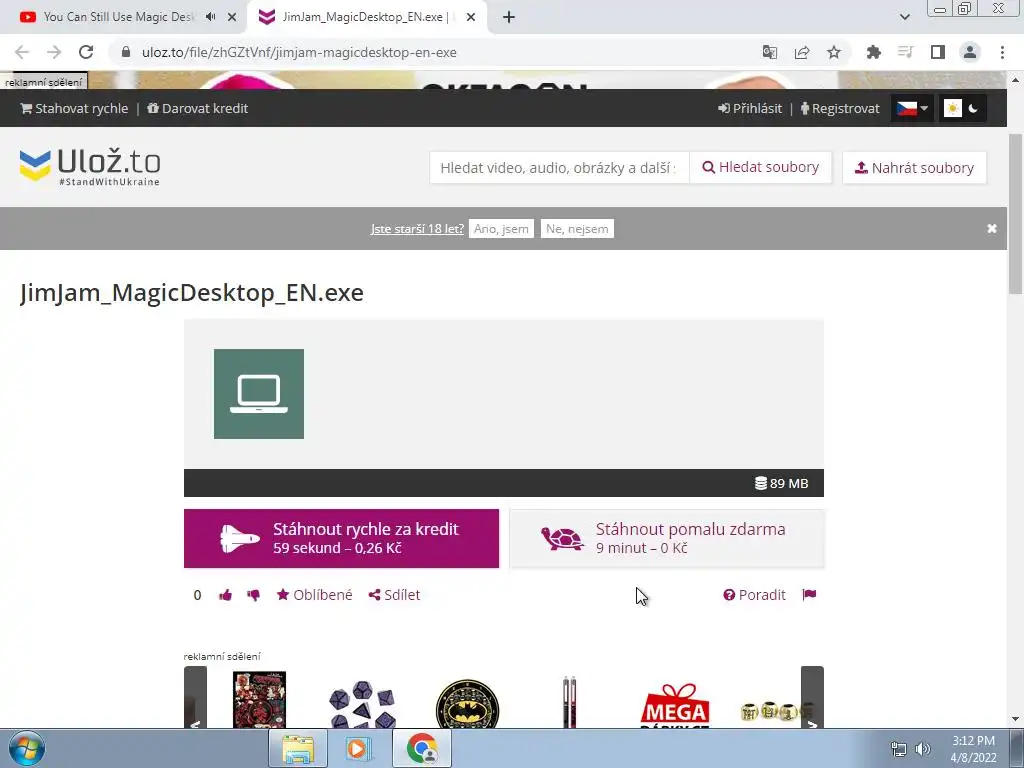This screenshot has width=1024, height=768.
Task: Switch to light theme sun icon
Action: (953, 108)
